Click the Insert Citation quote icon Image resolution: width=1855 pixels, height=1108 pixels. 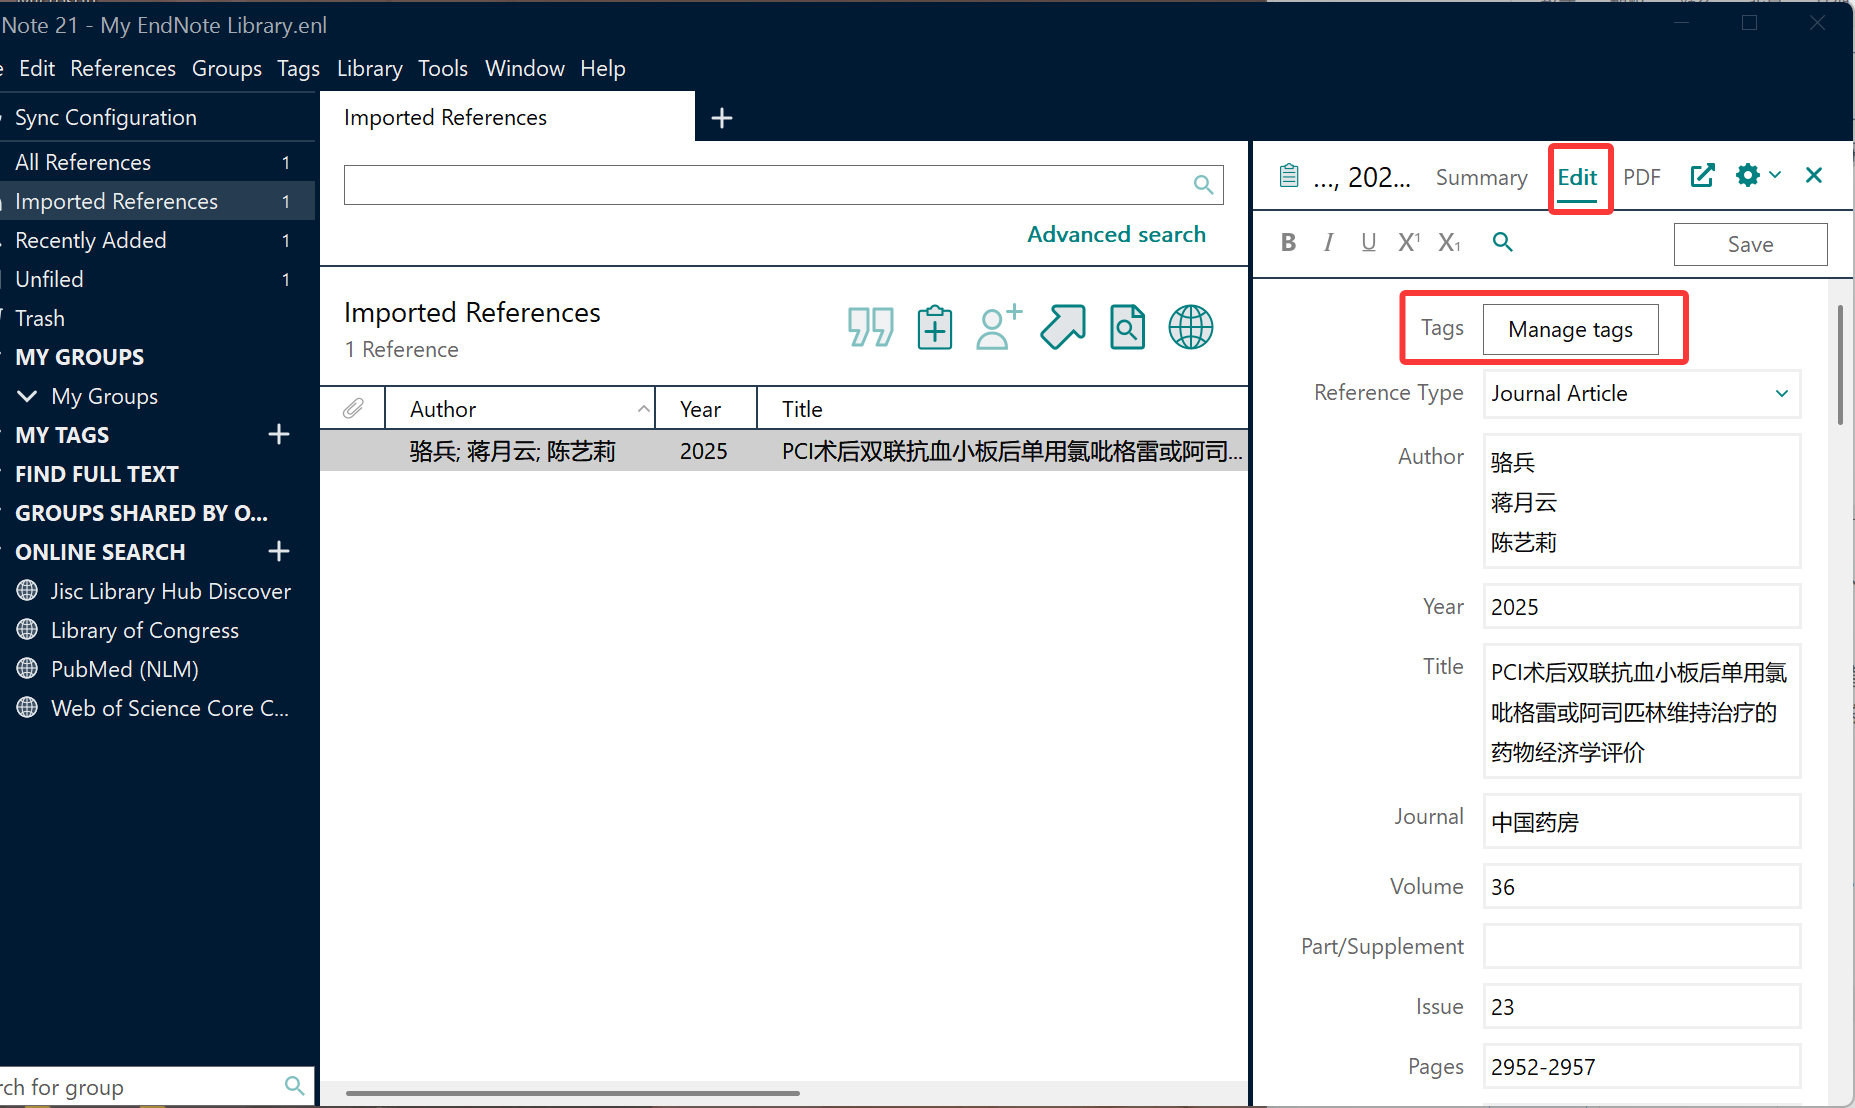[870, 327]
